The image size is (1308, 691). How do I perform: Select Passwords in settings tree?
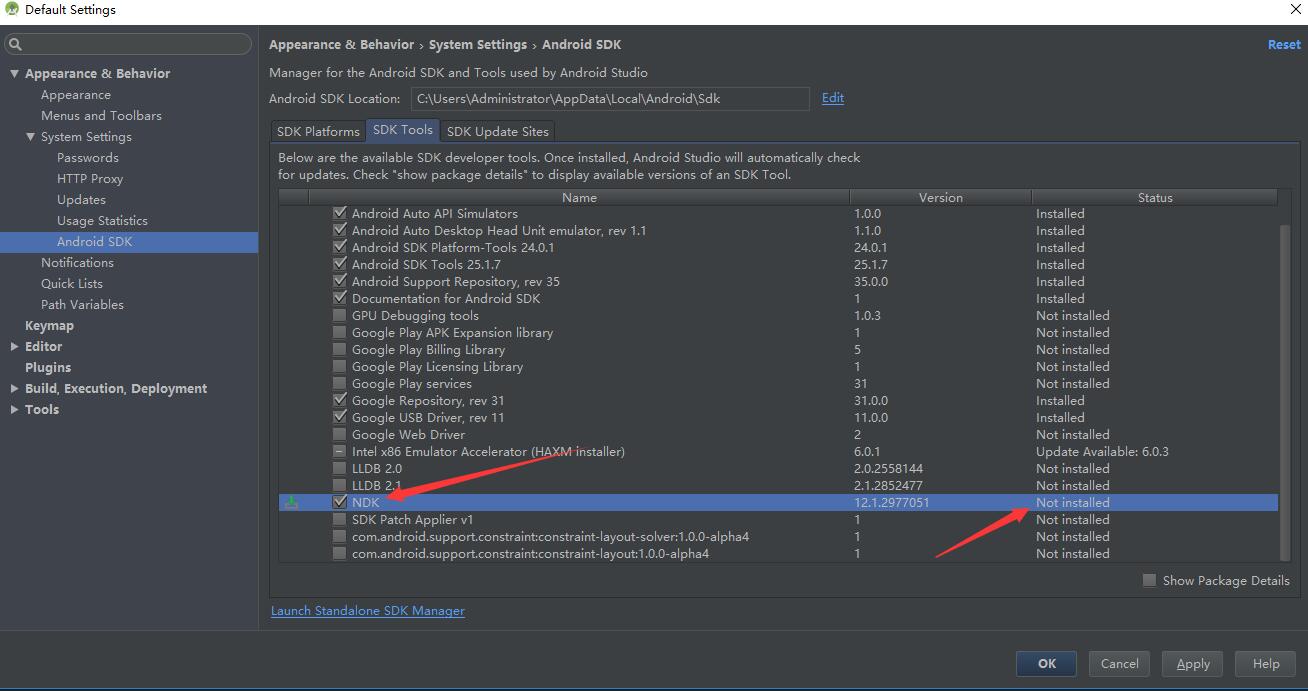pos(88,157)
